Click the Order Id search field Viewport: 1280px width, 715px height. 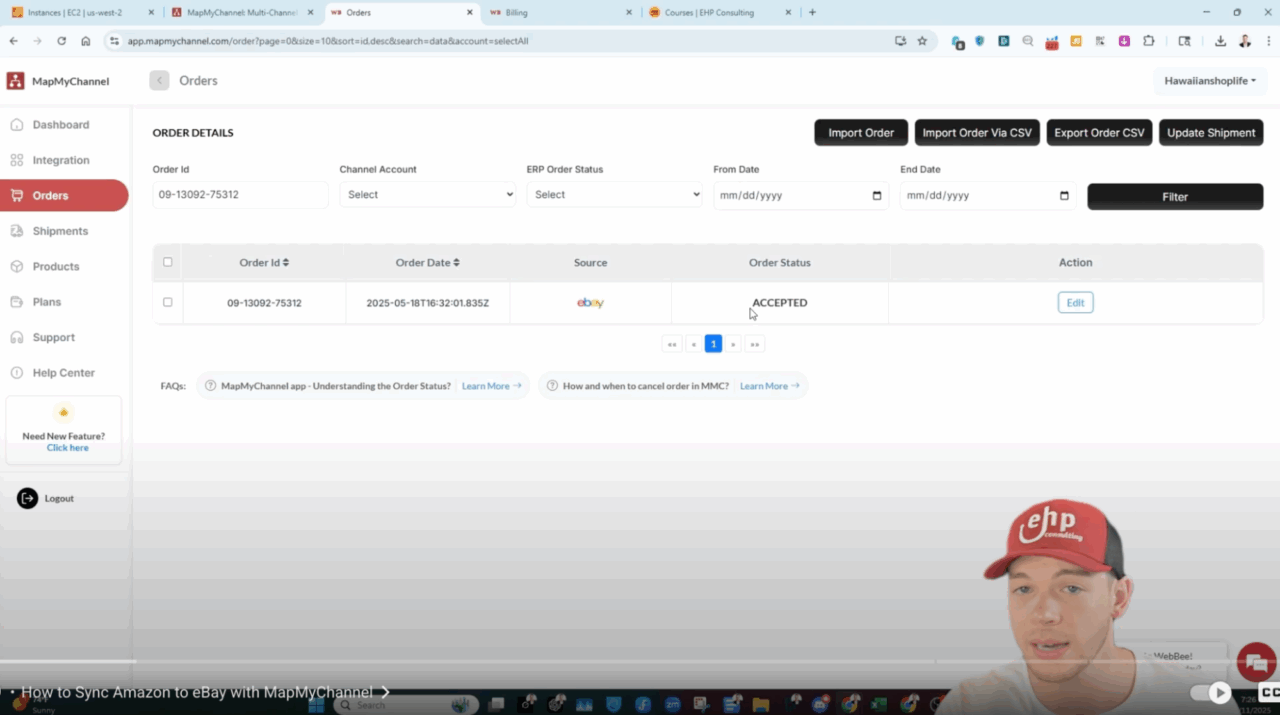coord(240,195)
